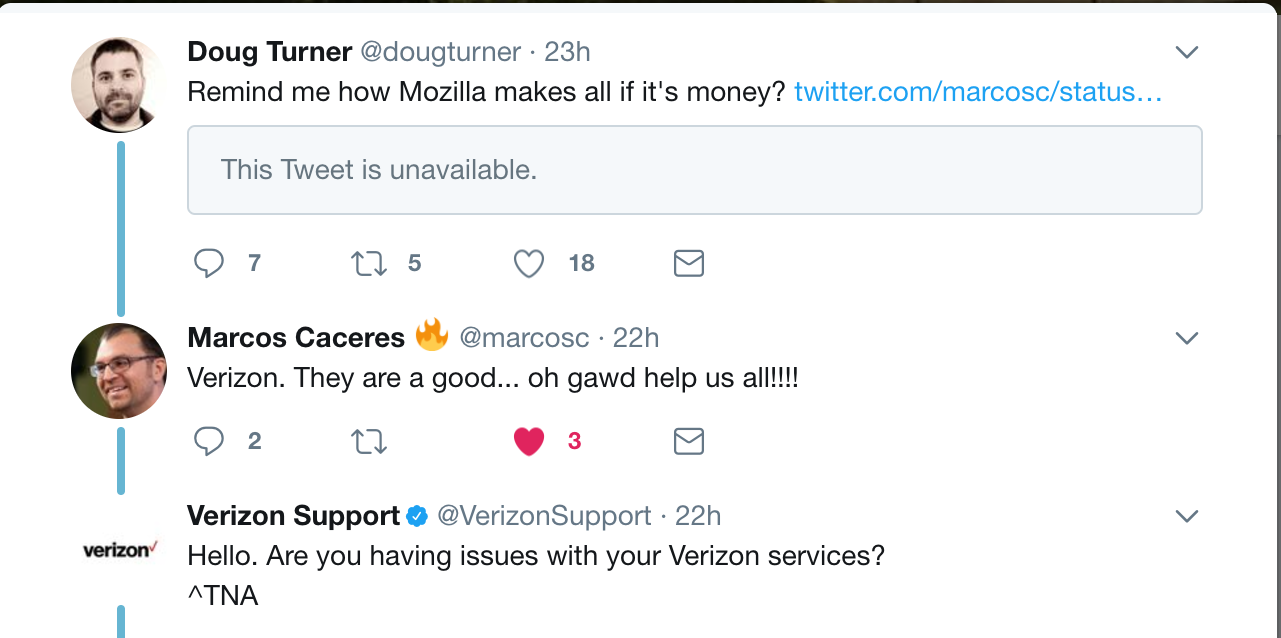Retweet Marcos Caceres' tweet

pyautogui.click(x=368, y=441)
